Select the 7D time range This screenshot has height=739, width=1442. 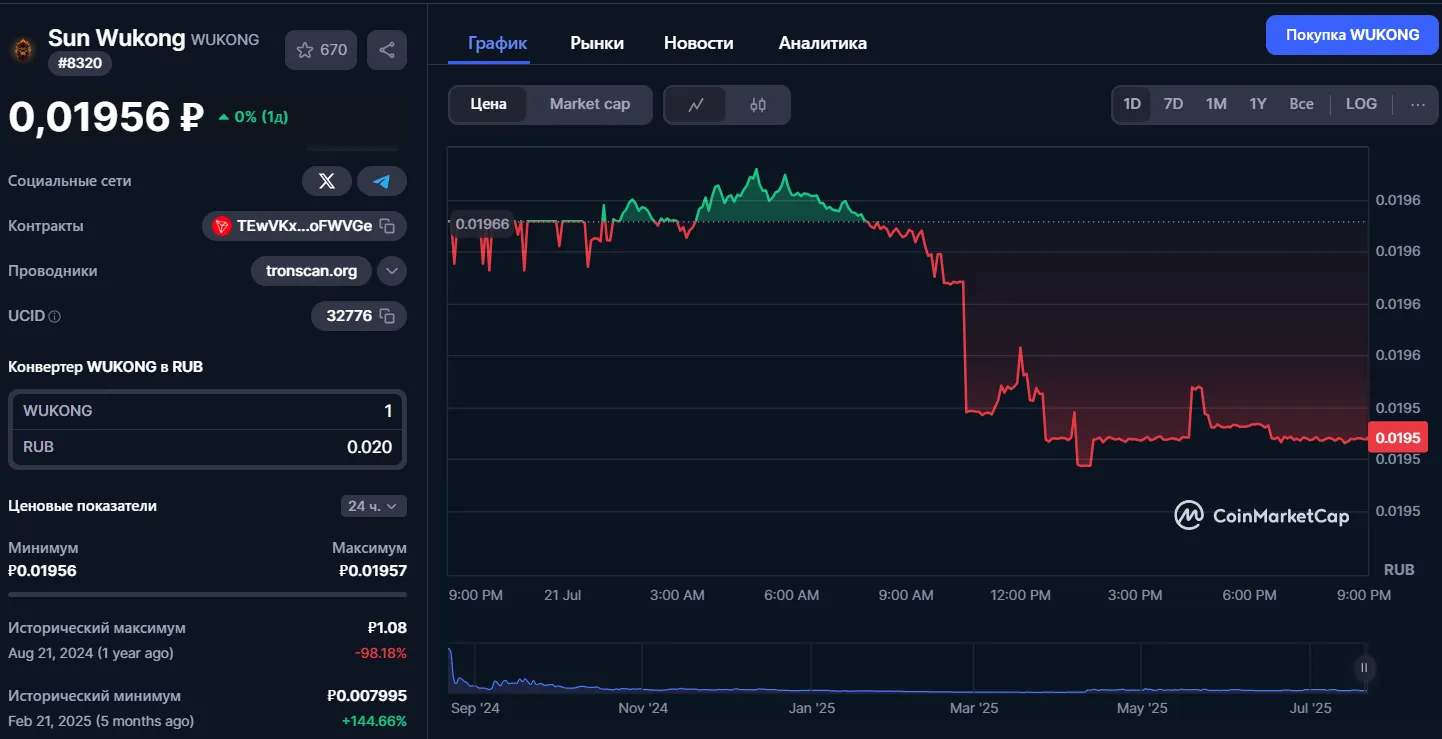(x=1173, y=104)
